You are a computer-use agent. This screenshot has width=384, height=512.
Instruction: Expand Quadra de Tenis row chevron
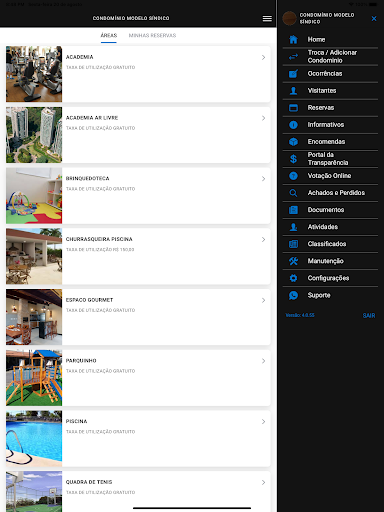point(263,482)
